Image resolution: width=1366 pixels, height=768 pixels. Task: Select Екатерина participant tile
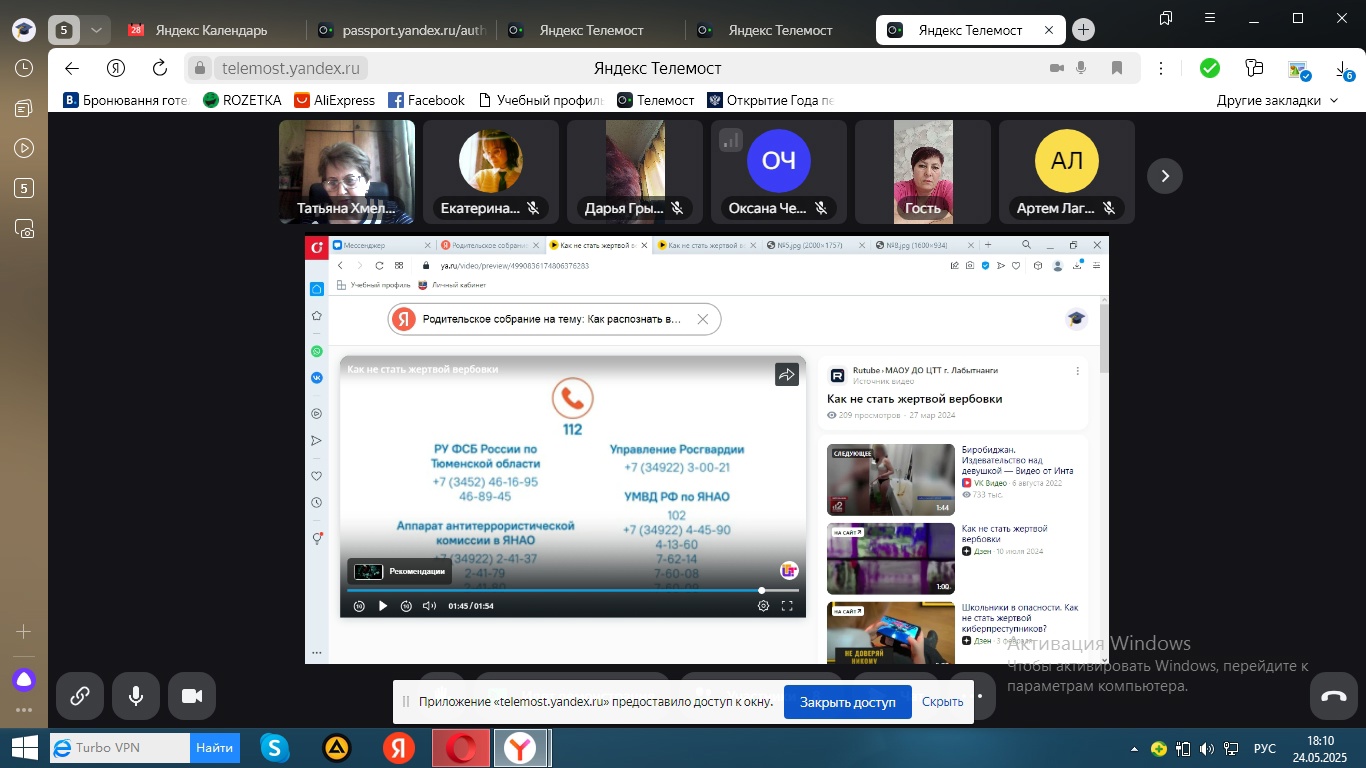(491, 172)
